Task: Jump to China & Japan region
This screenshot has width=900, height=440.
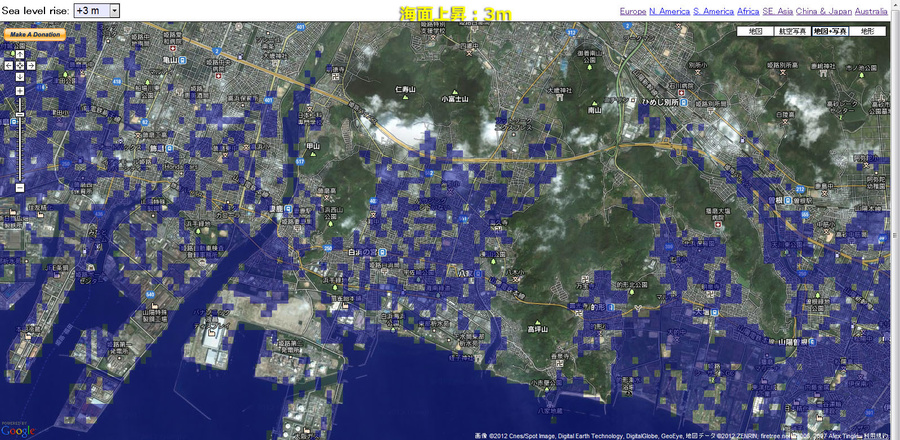Action: pyautogui.click(x=823, y=11)
